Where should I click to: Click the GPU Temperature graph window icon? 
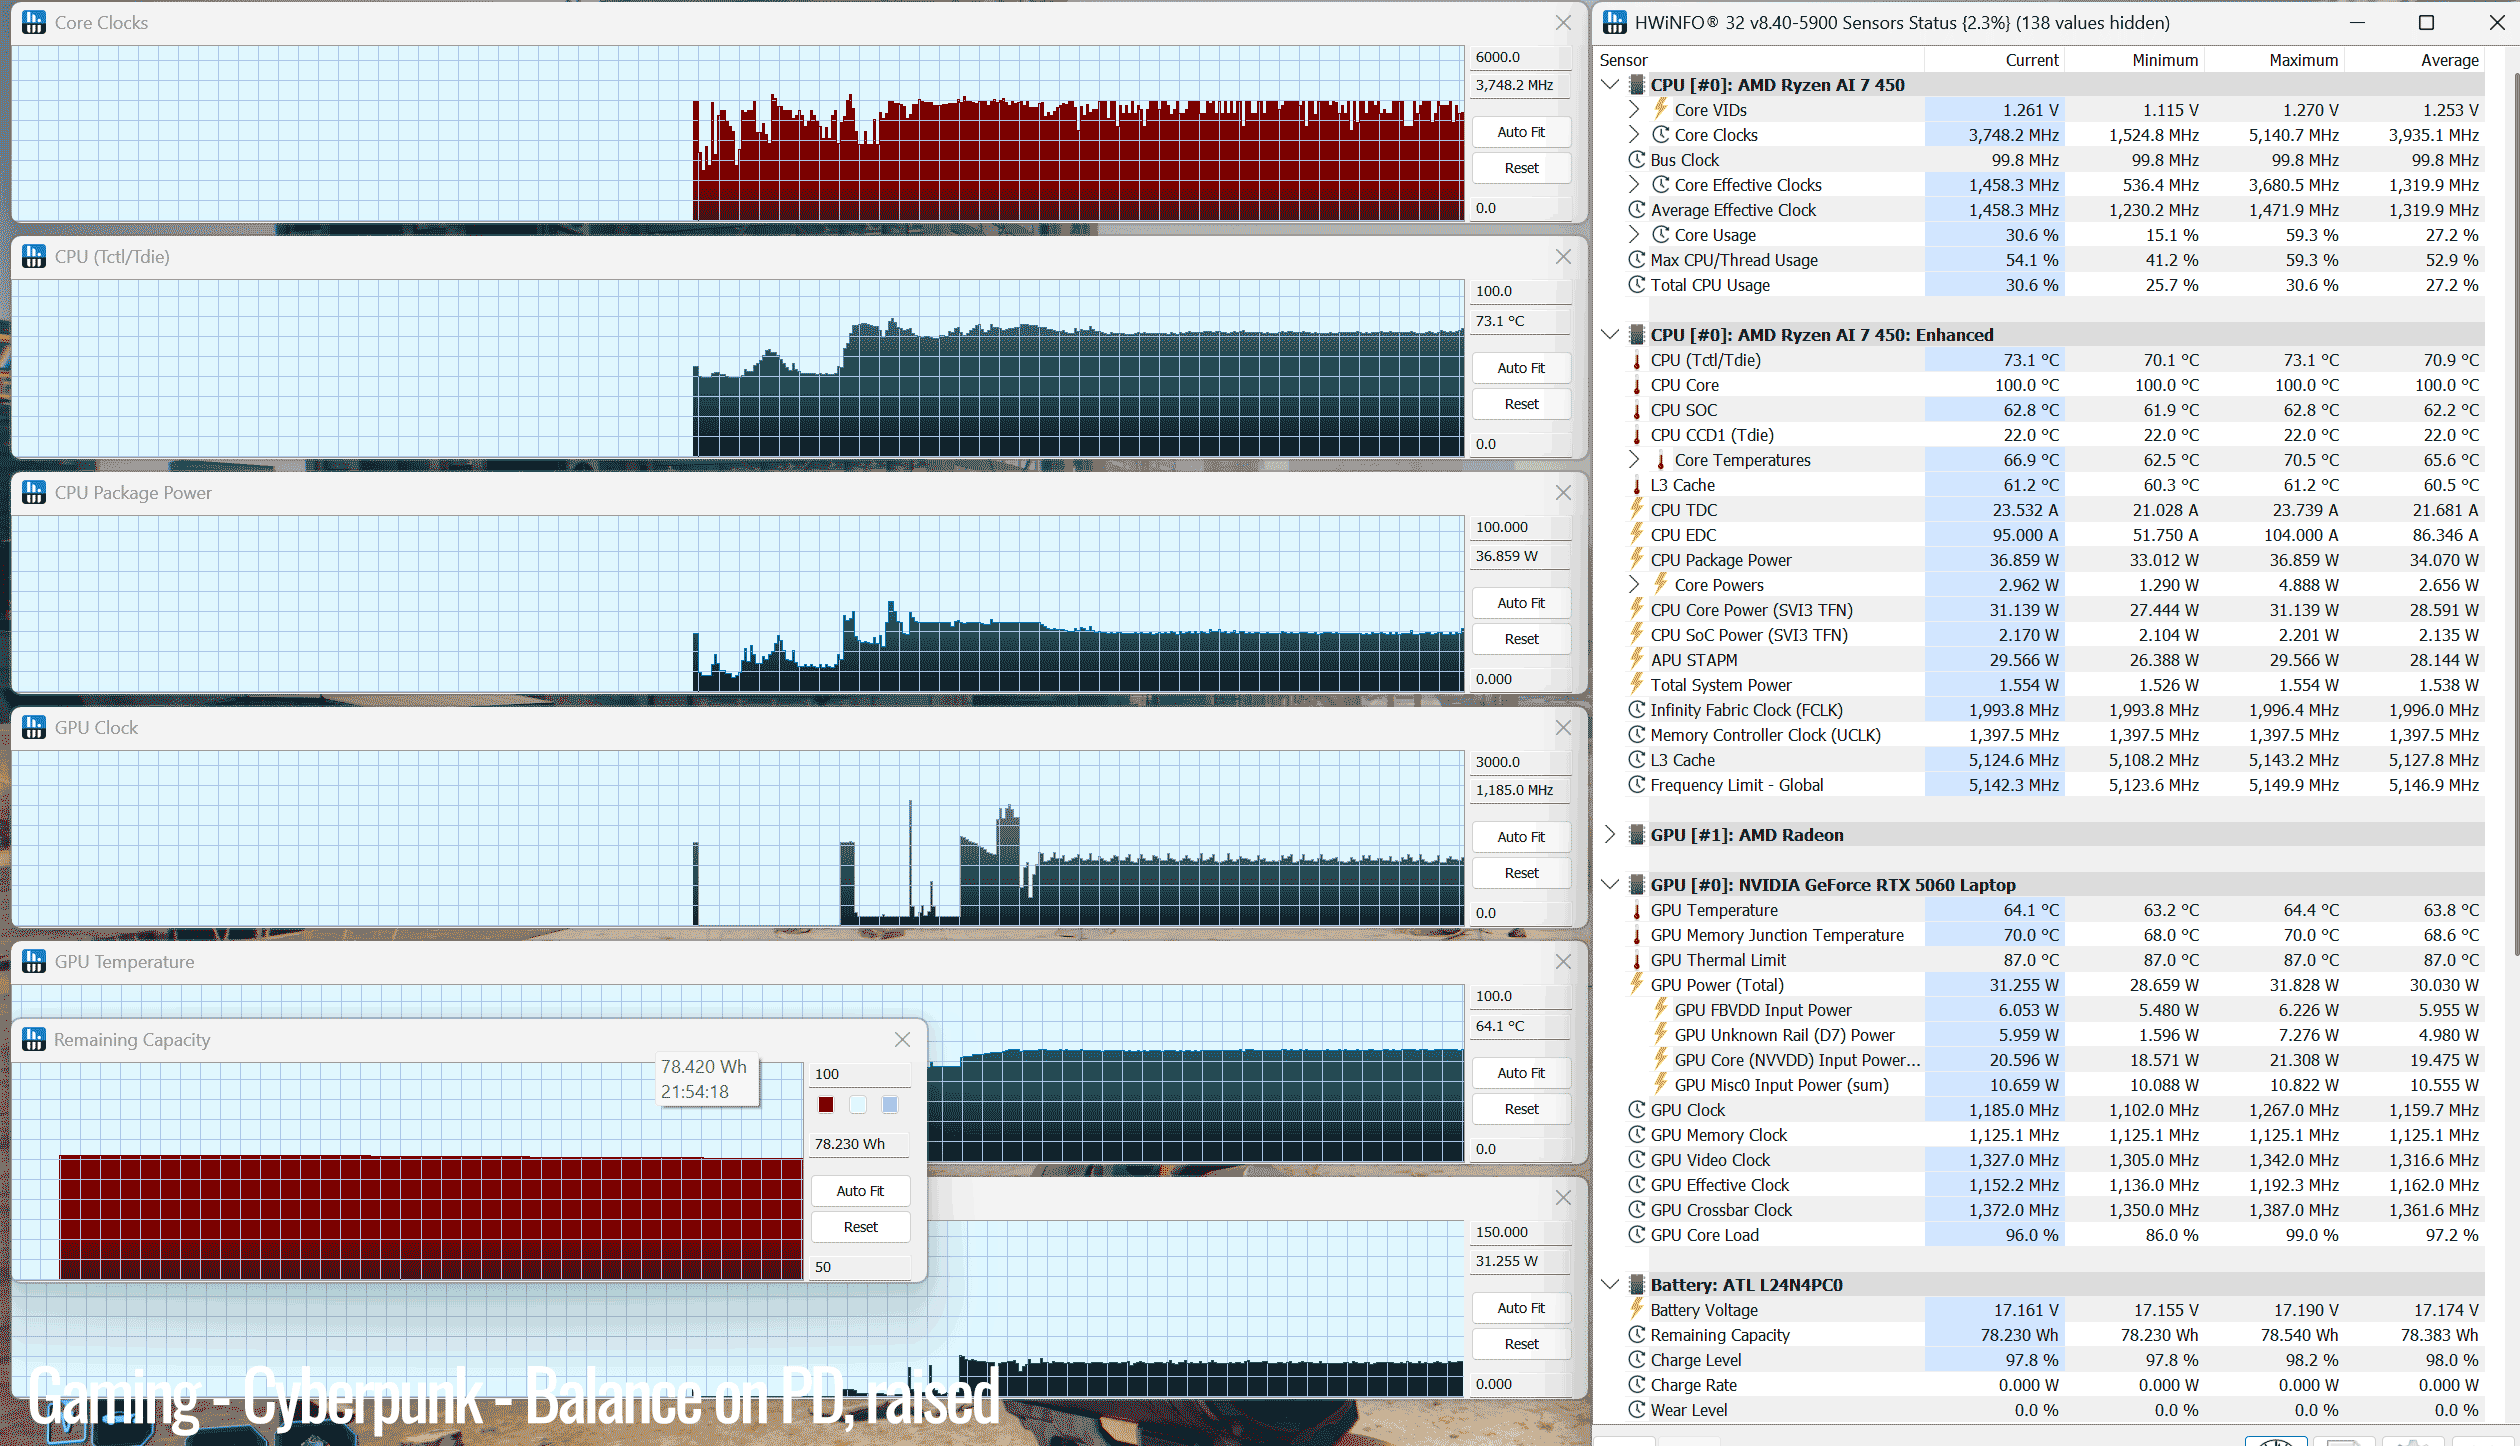34,961
